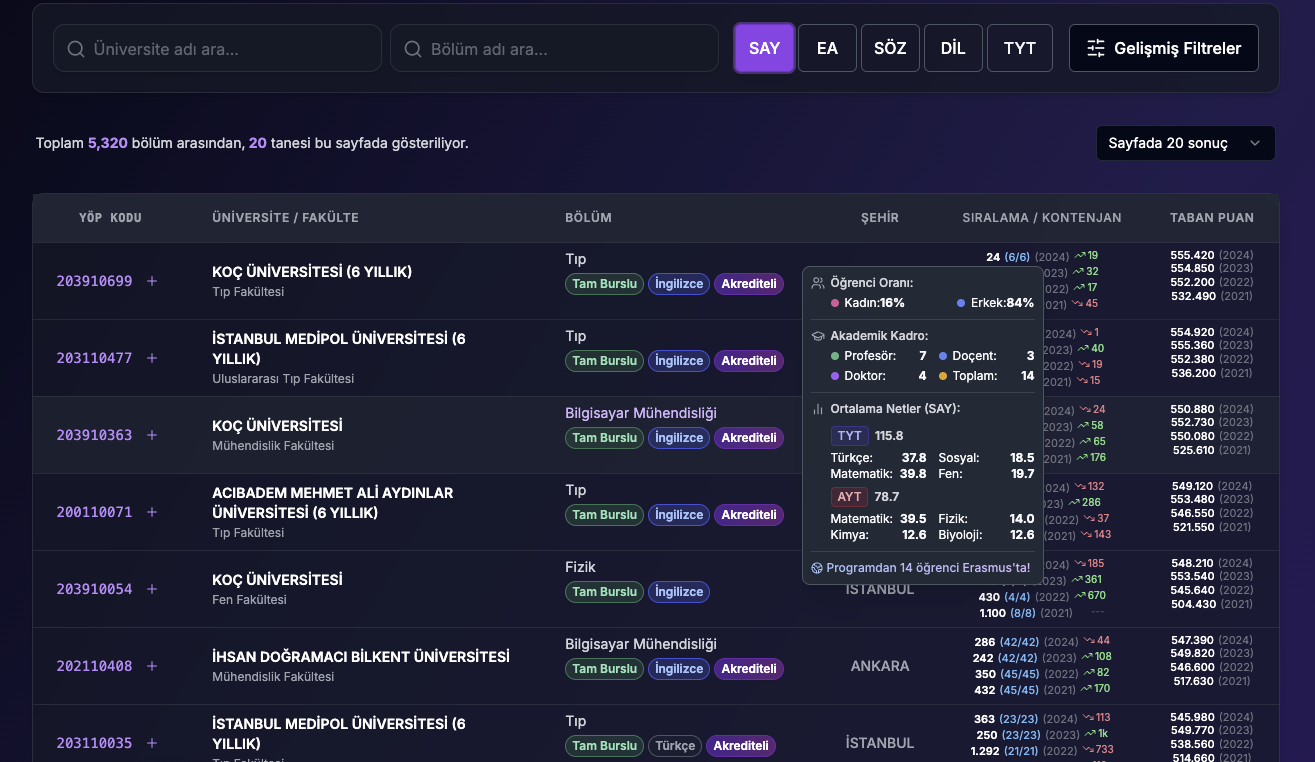Click Fizik department in Koç row

click(580, 567)
